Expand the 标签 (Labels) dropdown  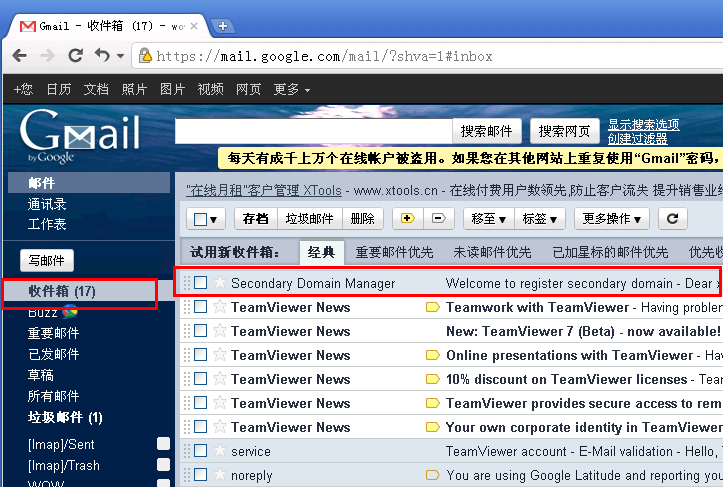click(x=541, y=218)
